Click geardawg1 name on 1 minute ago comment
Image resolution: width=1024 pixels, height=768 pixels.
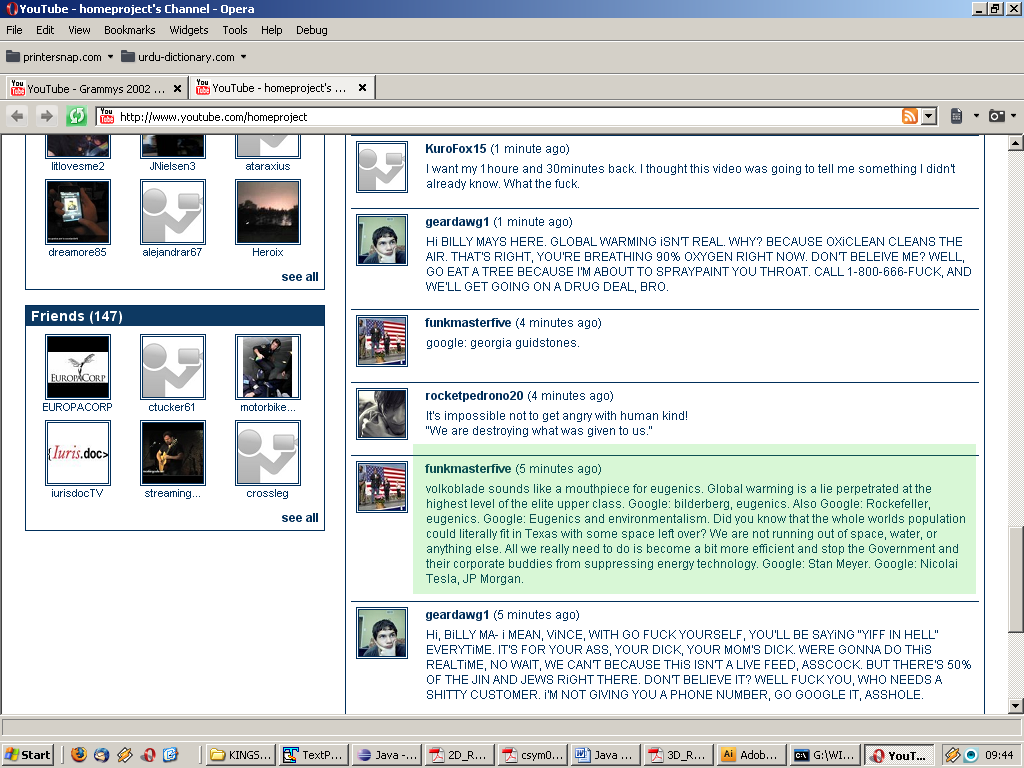[x=457, y=222]
